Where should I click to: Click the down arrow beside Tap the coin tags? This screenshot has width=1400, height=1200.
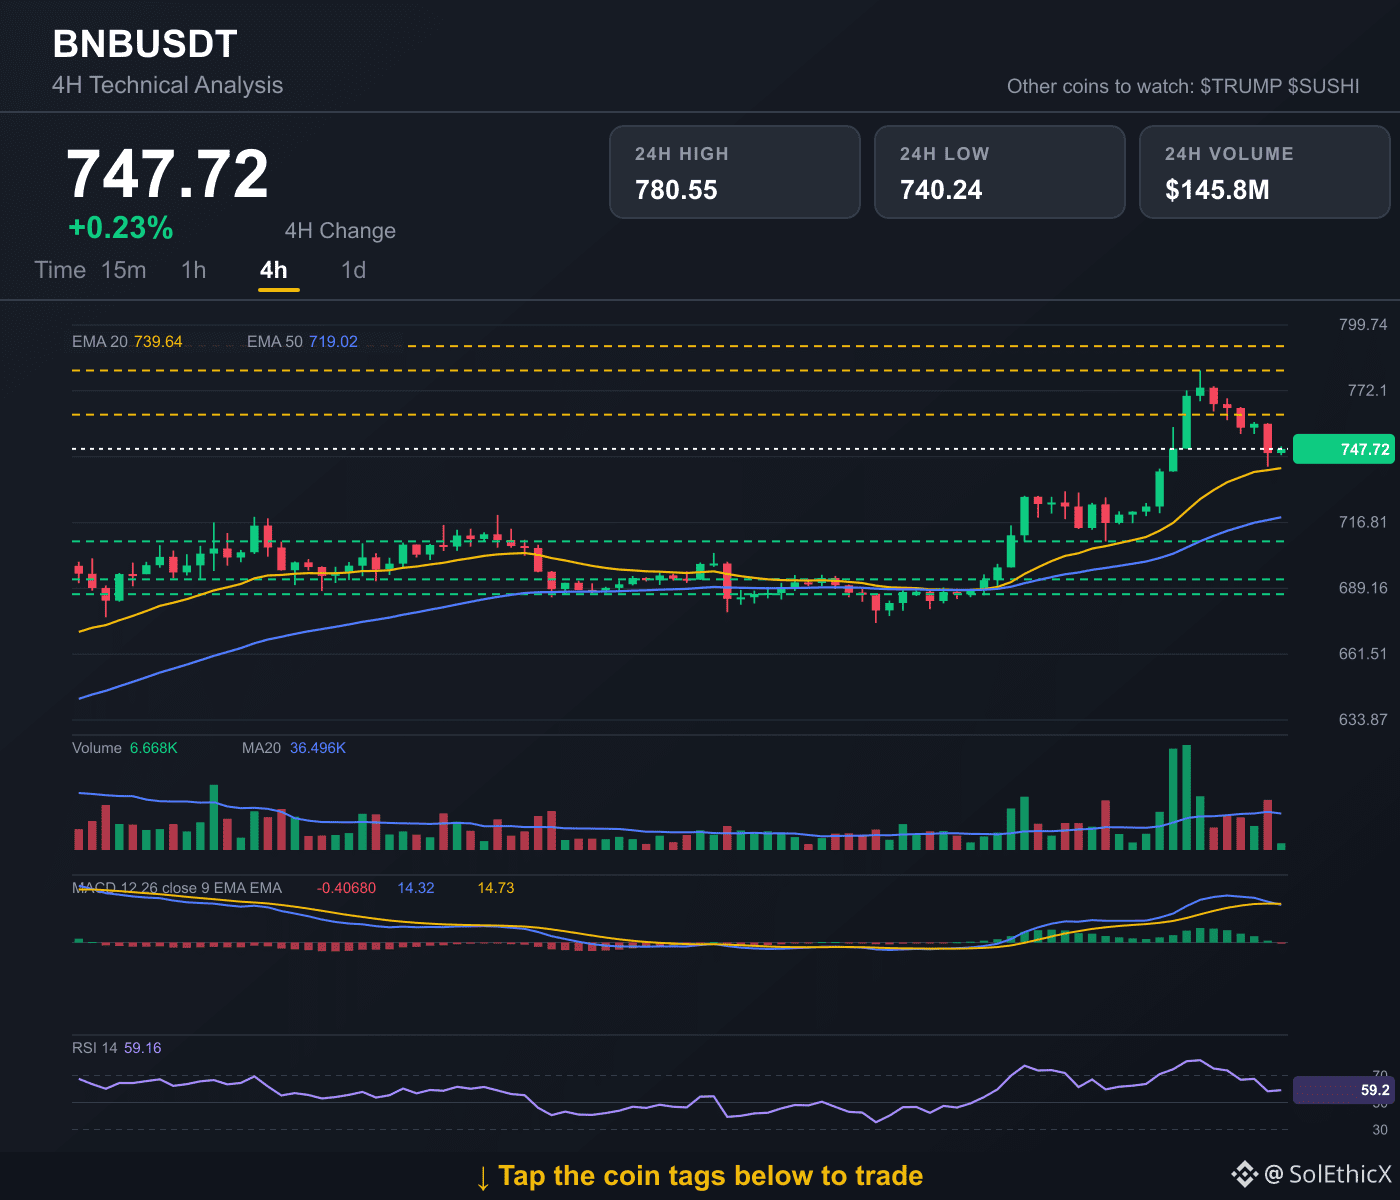(483, 1177)
